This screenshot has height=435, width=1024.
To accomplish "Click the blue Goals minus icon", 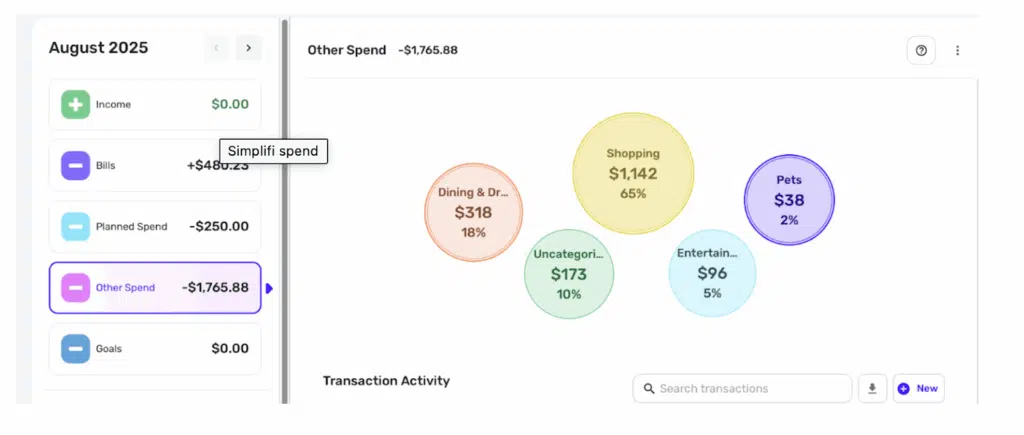I will [x=76, y=349].
